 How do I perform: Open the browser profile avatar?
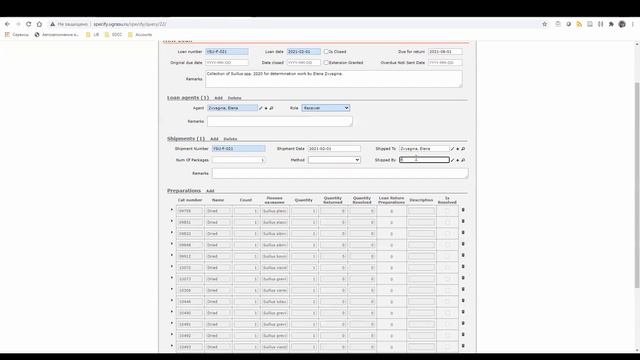coord(622,24)
